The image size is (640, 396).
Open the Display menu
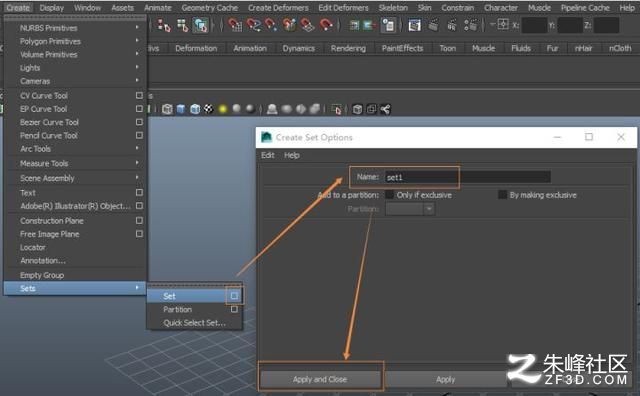[51, 8]
